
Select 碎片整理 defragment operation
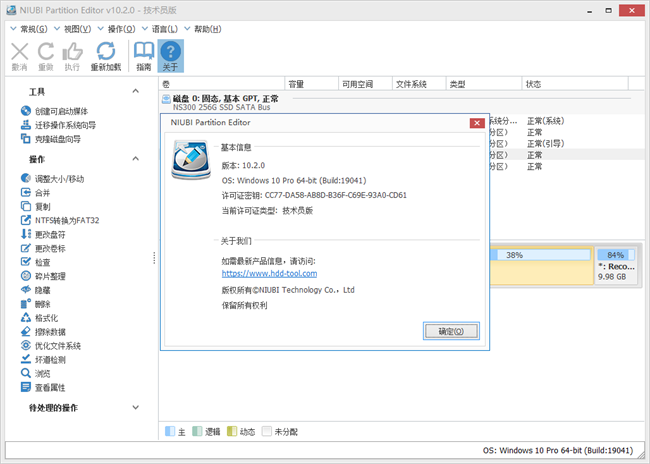click(x=43, y=276)
